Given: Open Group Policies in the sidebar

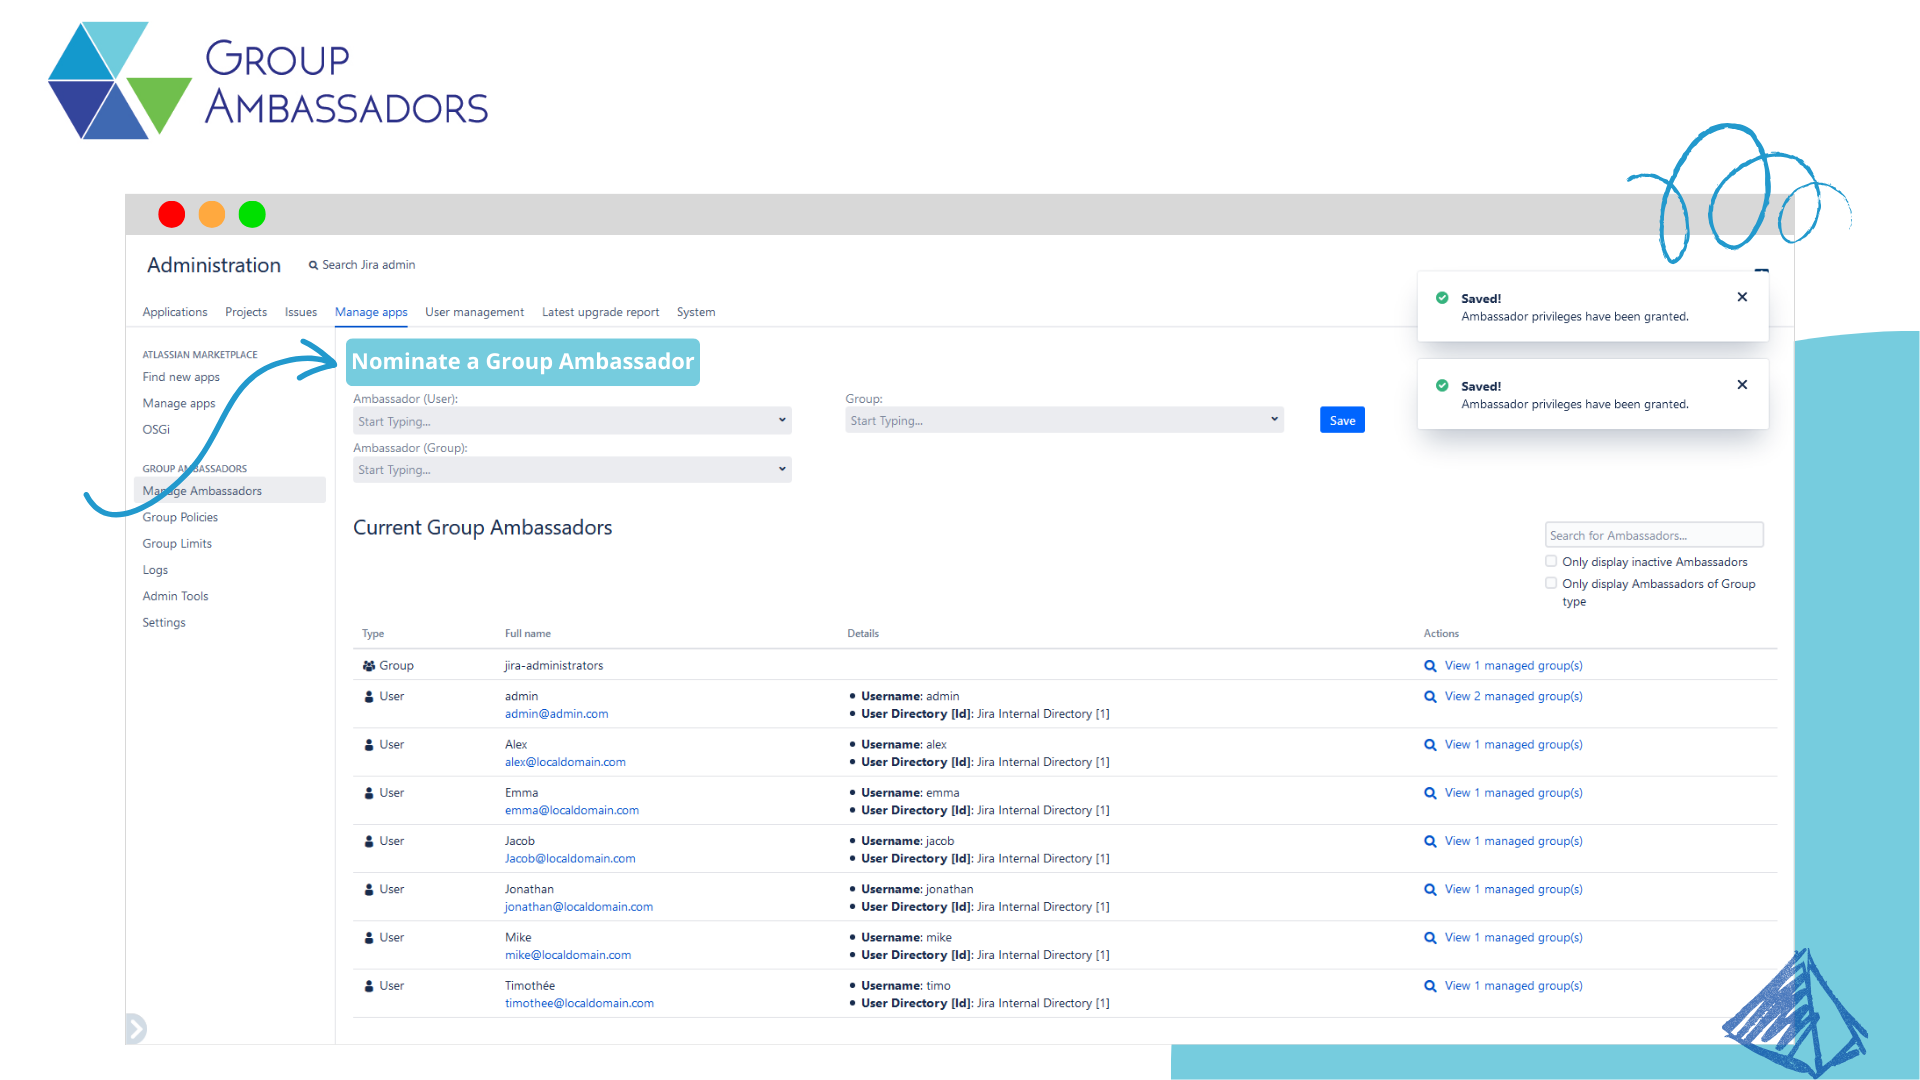Looking at the screenshot, I should point(180,517).
